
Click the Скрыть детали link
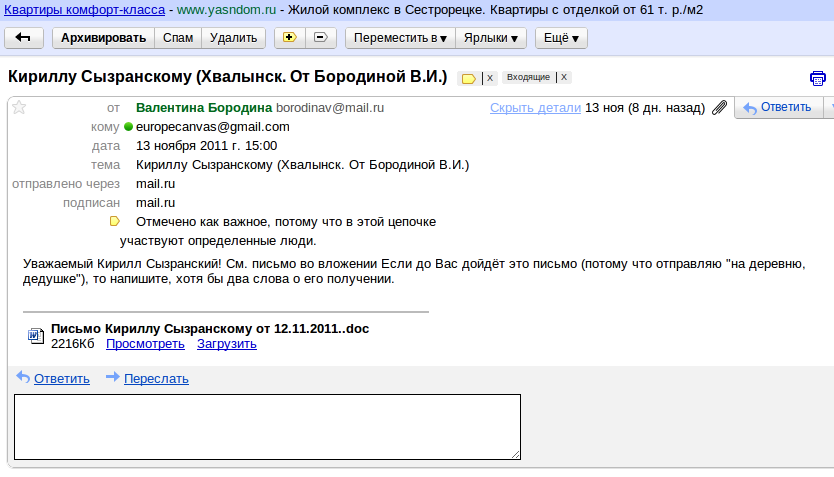pyautogui.click(x=535, y=108)
